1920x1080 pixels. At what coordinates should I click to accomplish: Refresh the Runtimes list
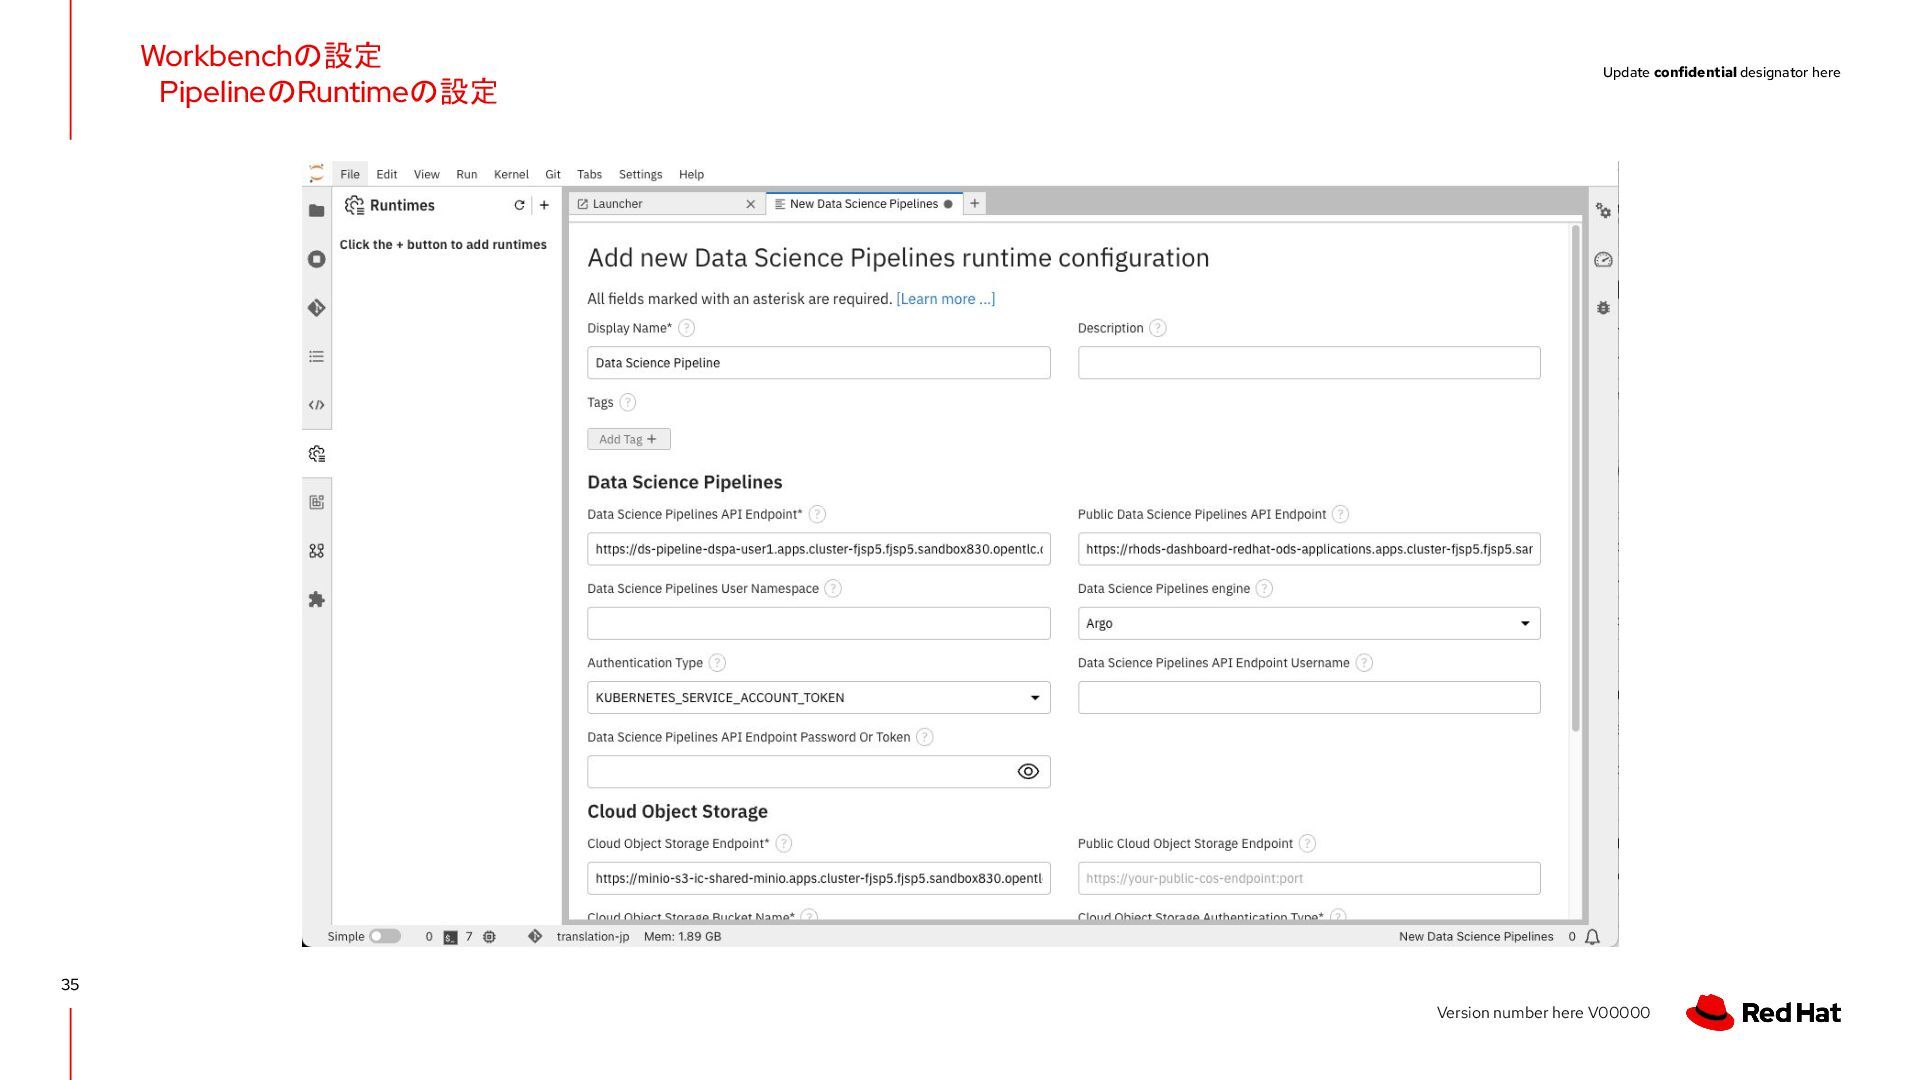tap(519, 205)
